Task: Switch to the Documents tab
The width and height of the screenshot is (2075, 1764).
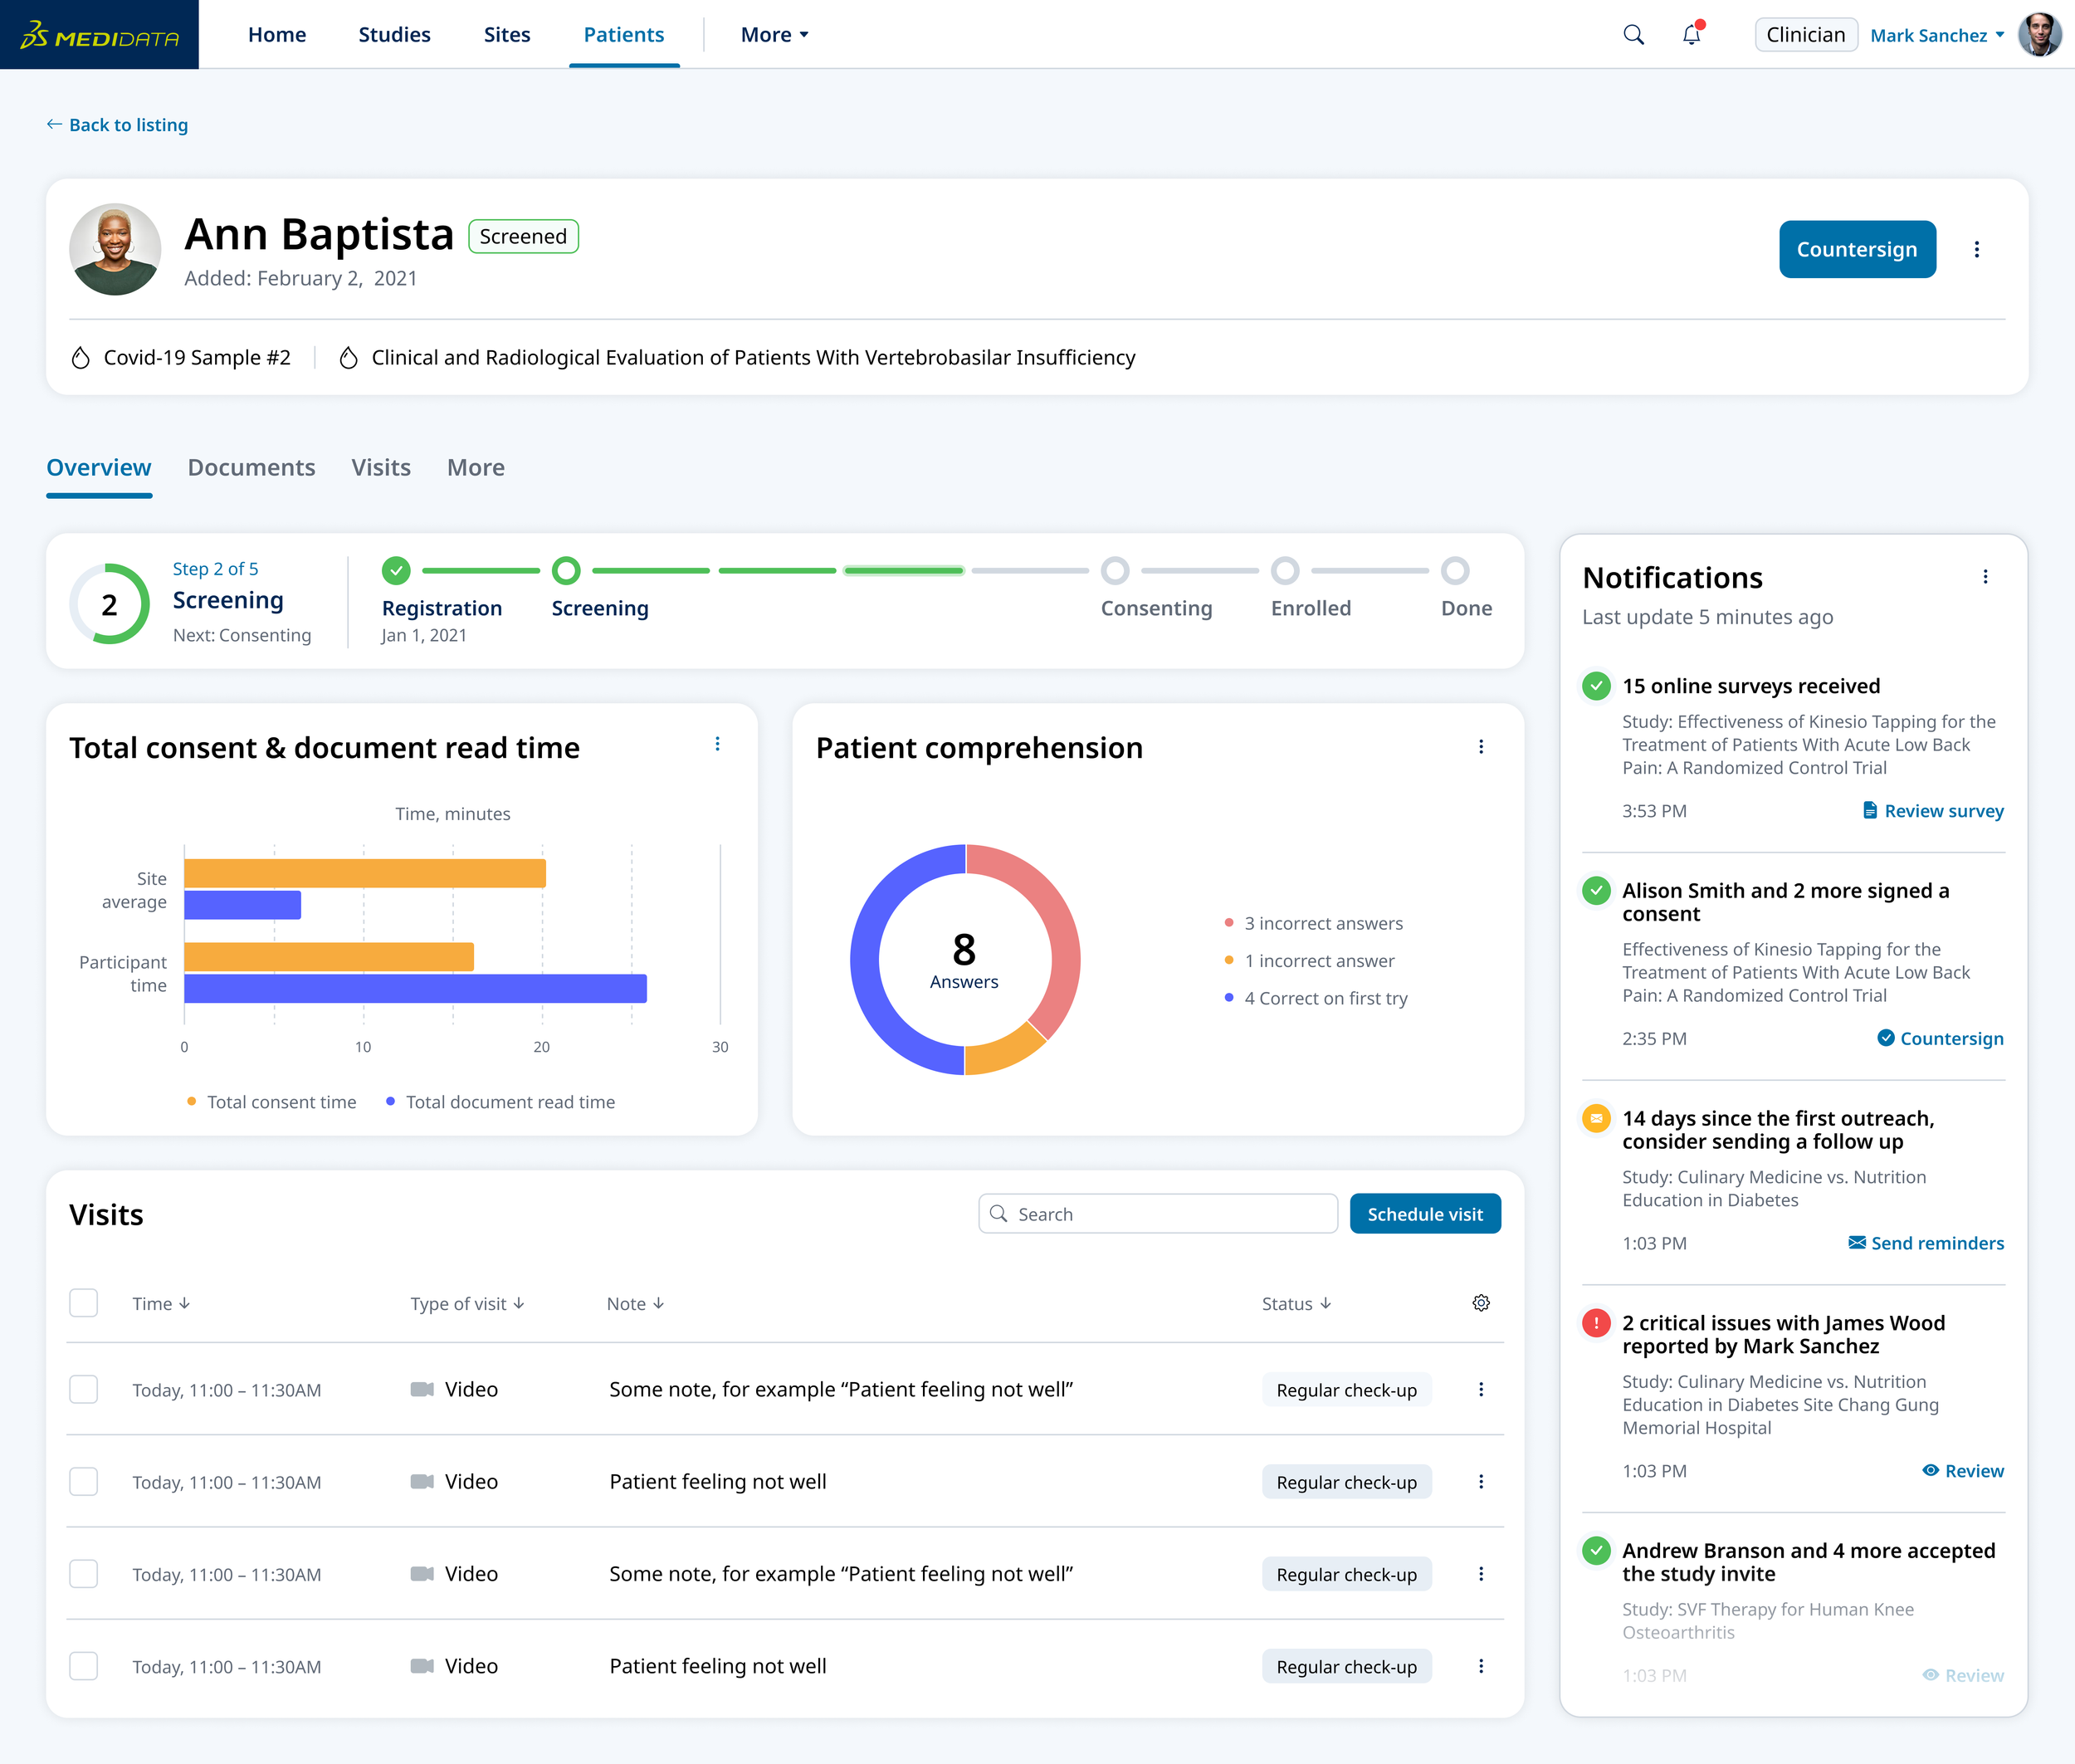Action: click(x=251, y=467)
